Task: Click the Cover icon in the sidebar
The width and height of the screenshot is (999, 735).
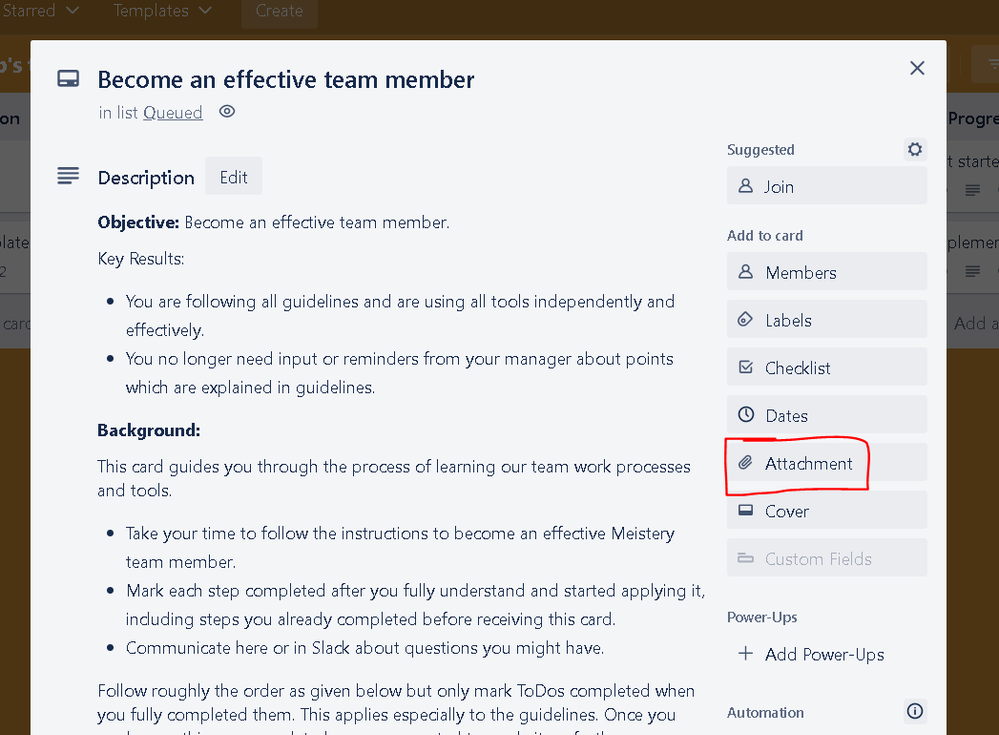Action: [745, 510]
